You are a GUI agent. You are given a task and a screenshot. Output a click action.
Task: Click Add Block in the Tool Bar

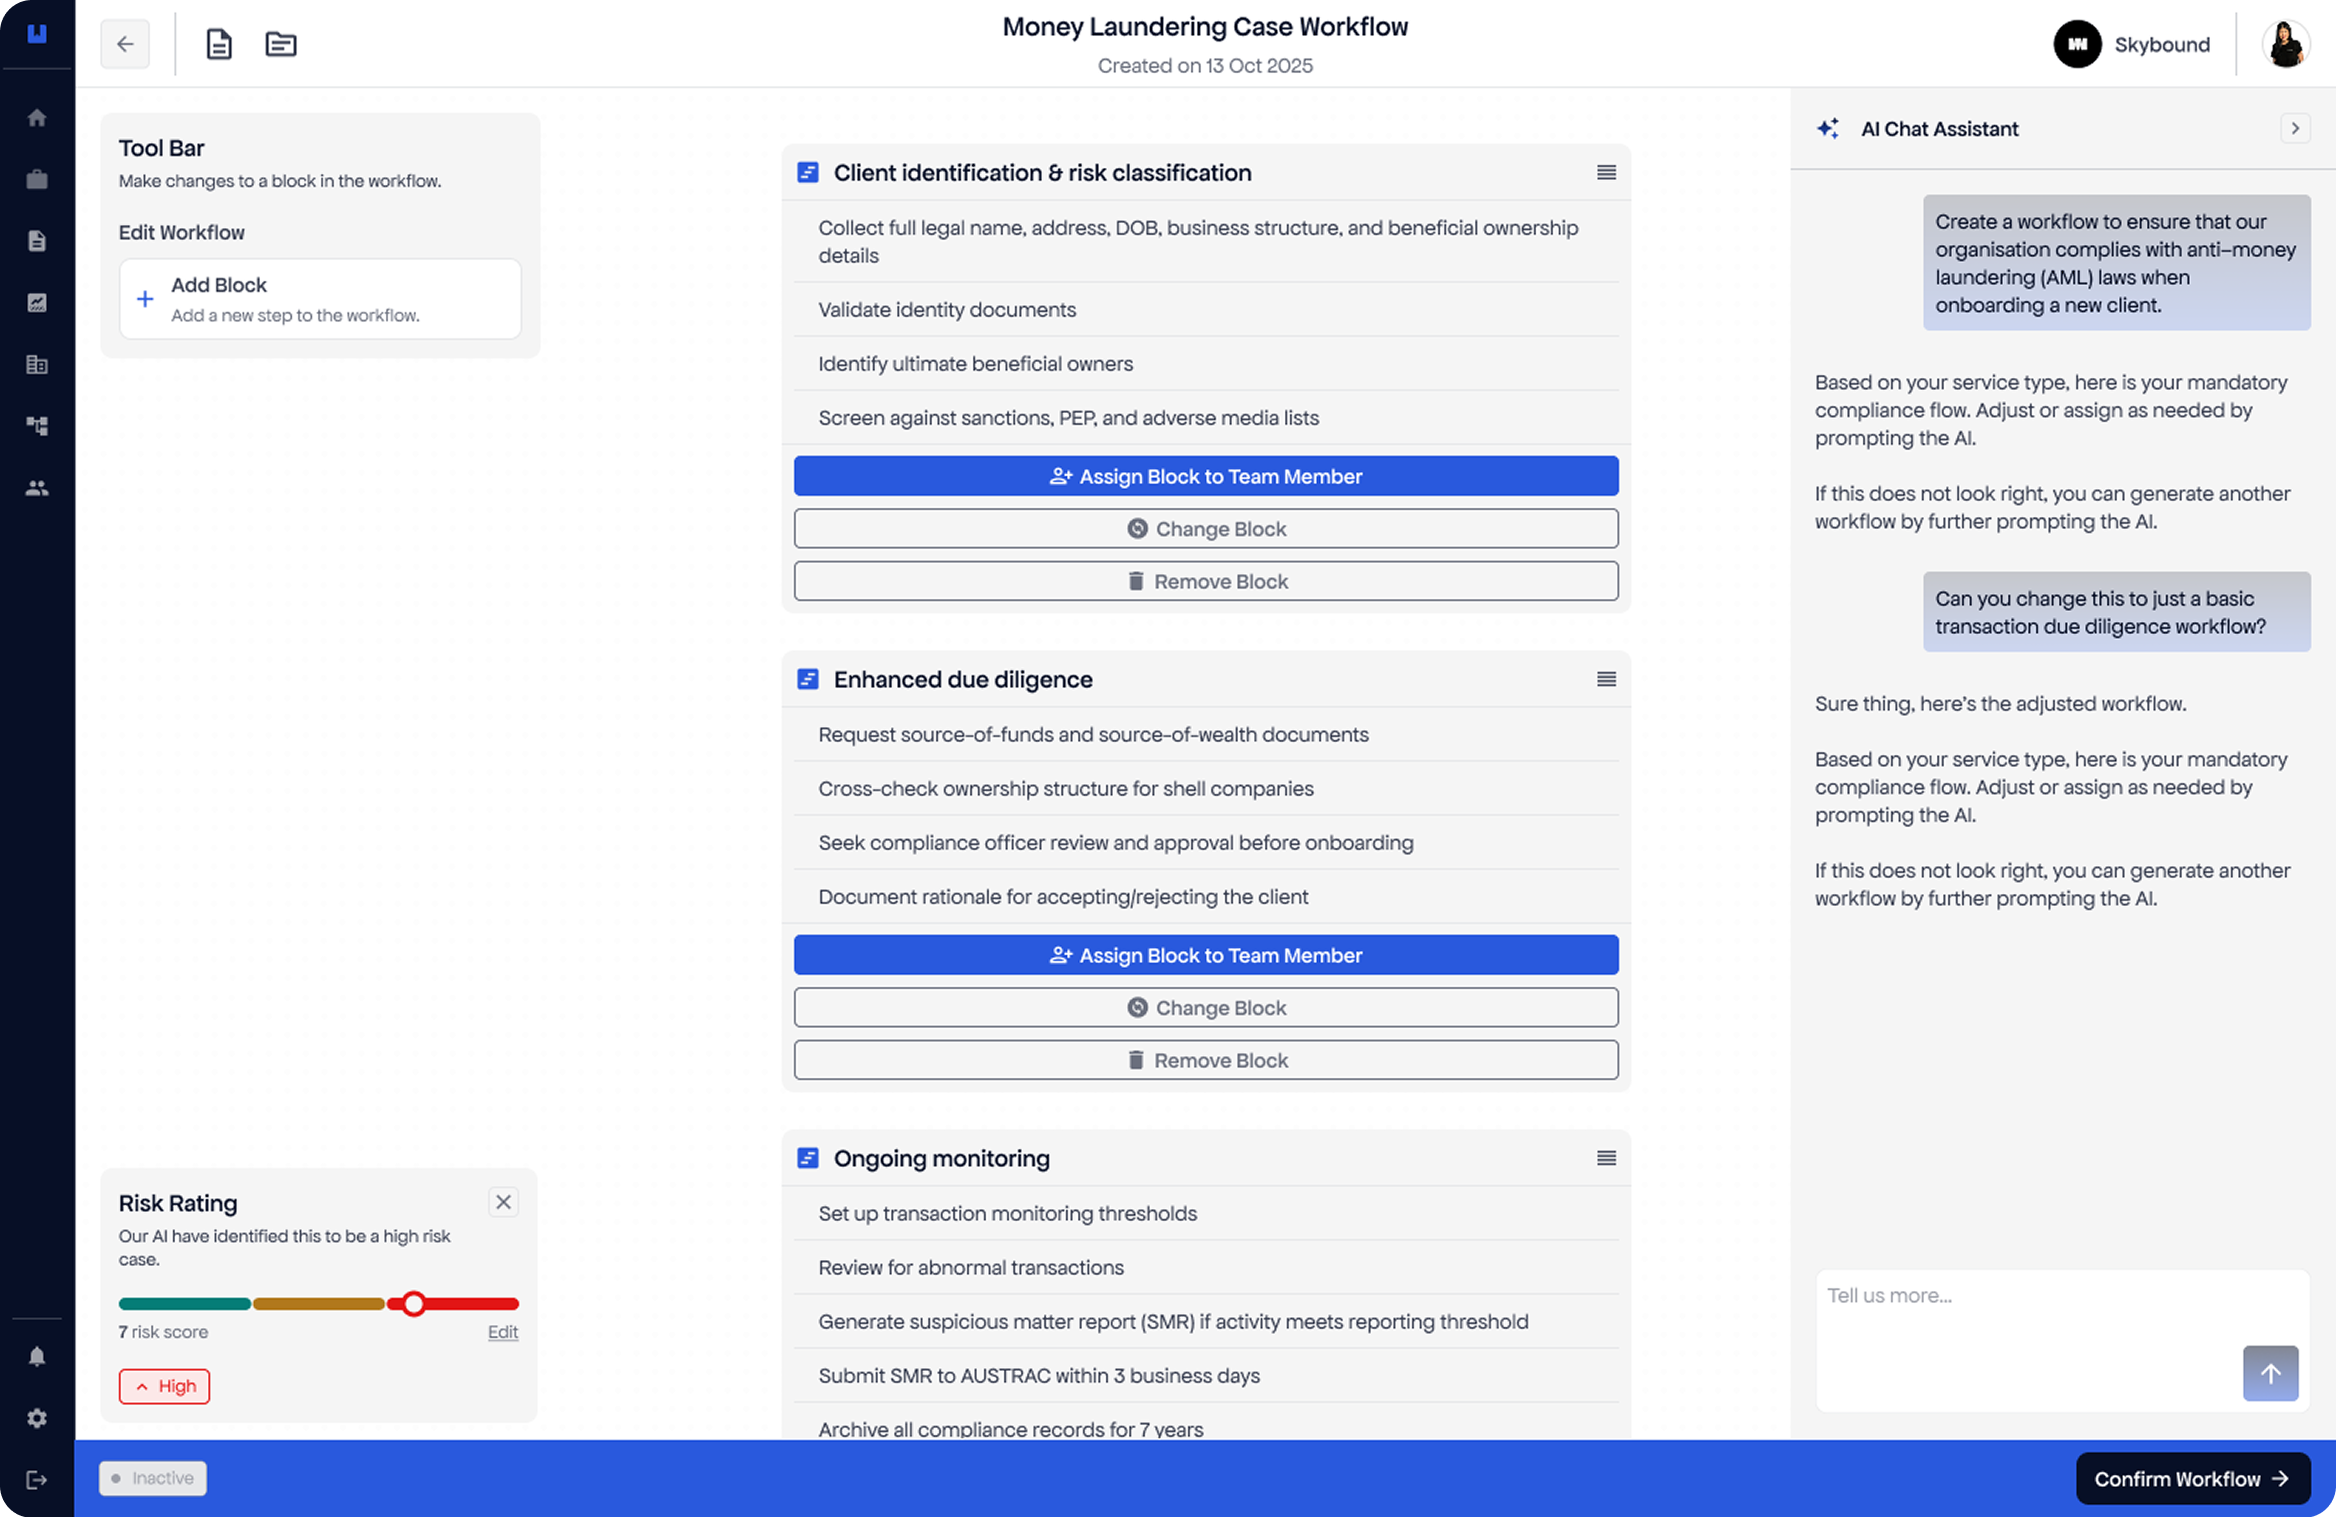coord(320,299)
